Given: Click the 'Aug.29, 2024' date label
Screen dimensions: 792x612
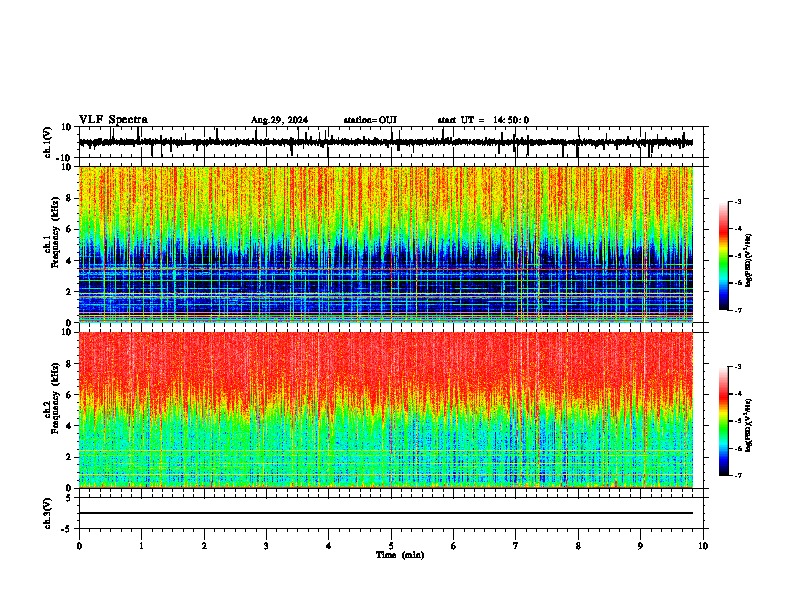Looking at the screenshot, I should 279,120.
